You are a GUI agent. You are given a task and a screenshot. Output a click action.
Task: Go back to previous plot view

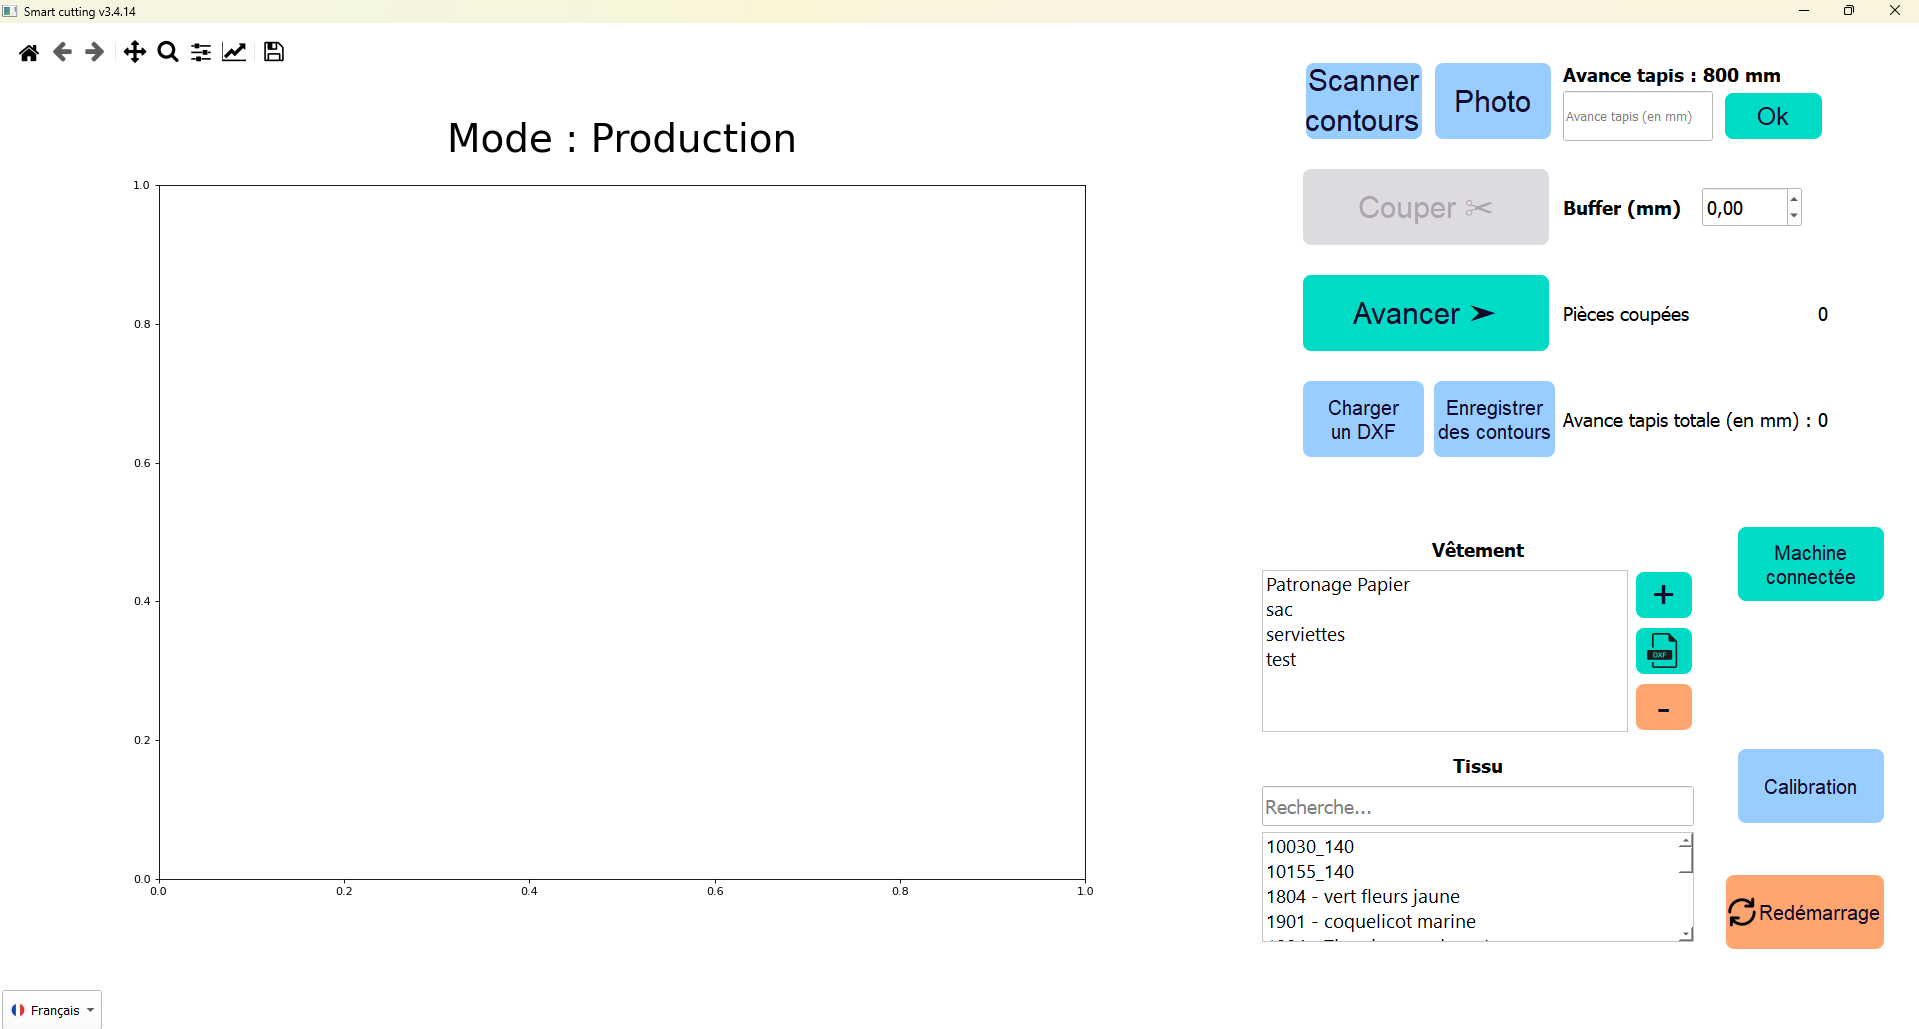(x=62, y=52)
